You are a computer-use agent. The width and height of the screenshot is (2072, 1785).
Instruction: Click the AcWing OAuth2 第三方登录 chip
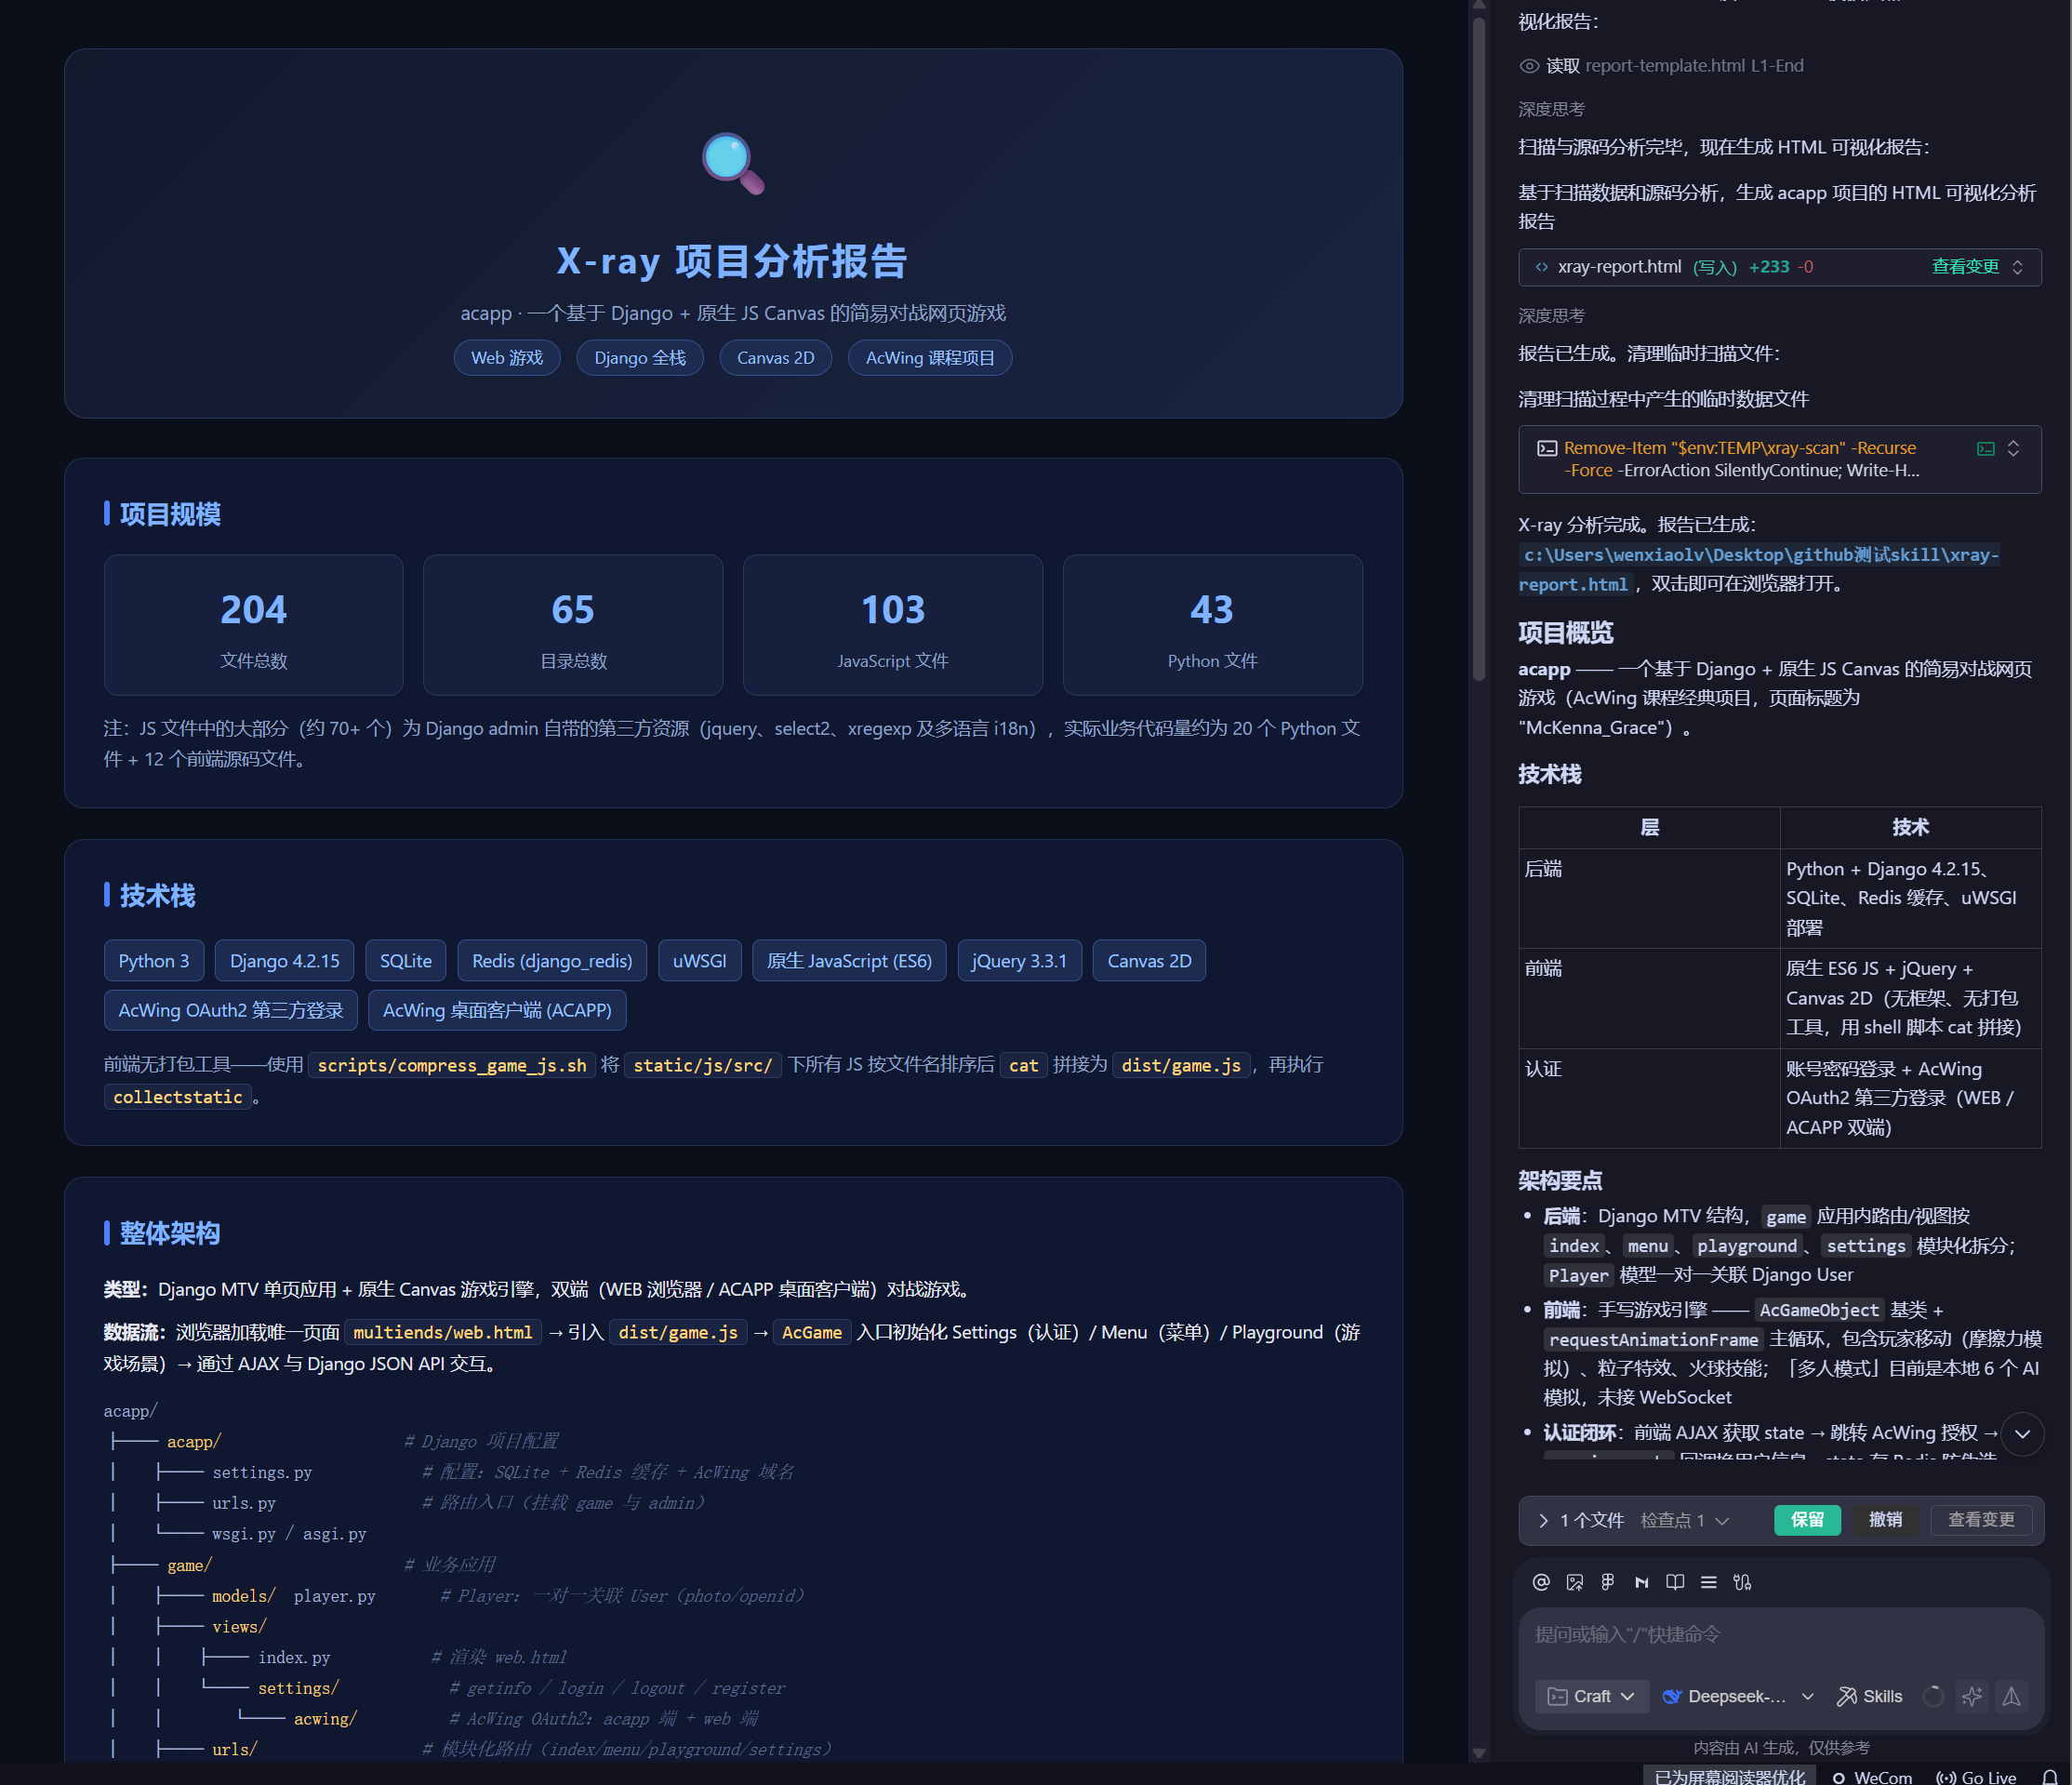(231, 1010)
